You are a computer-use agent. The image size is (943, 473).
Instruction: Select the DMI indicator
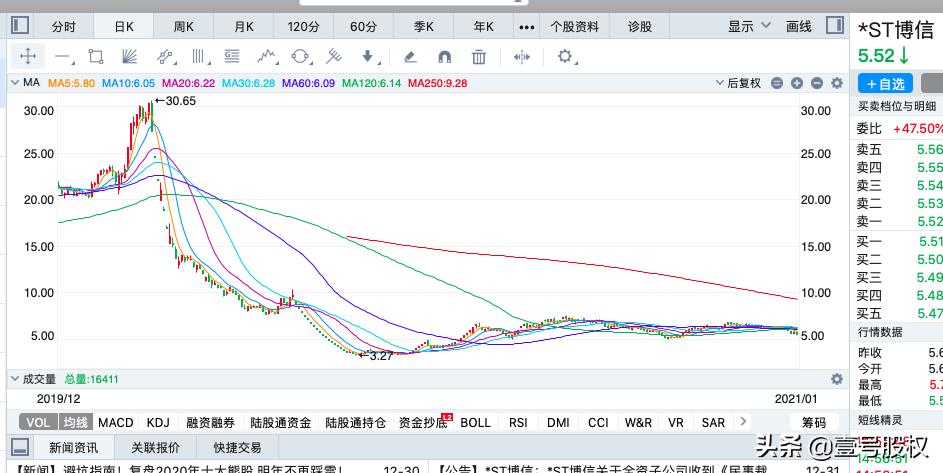point(558,422)
